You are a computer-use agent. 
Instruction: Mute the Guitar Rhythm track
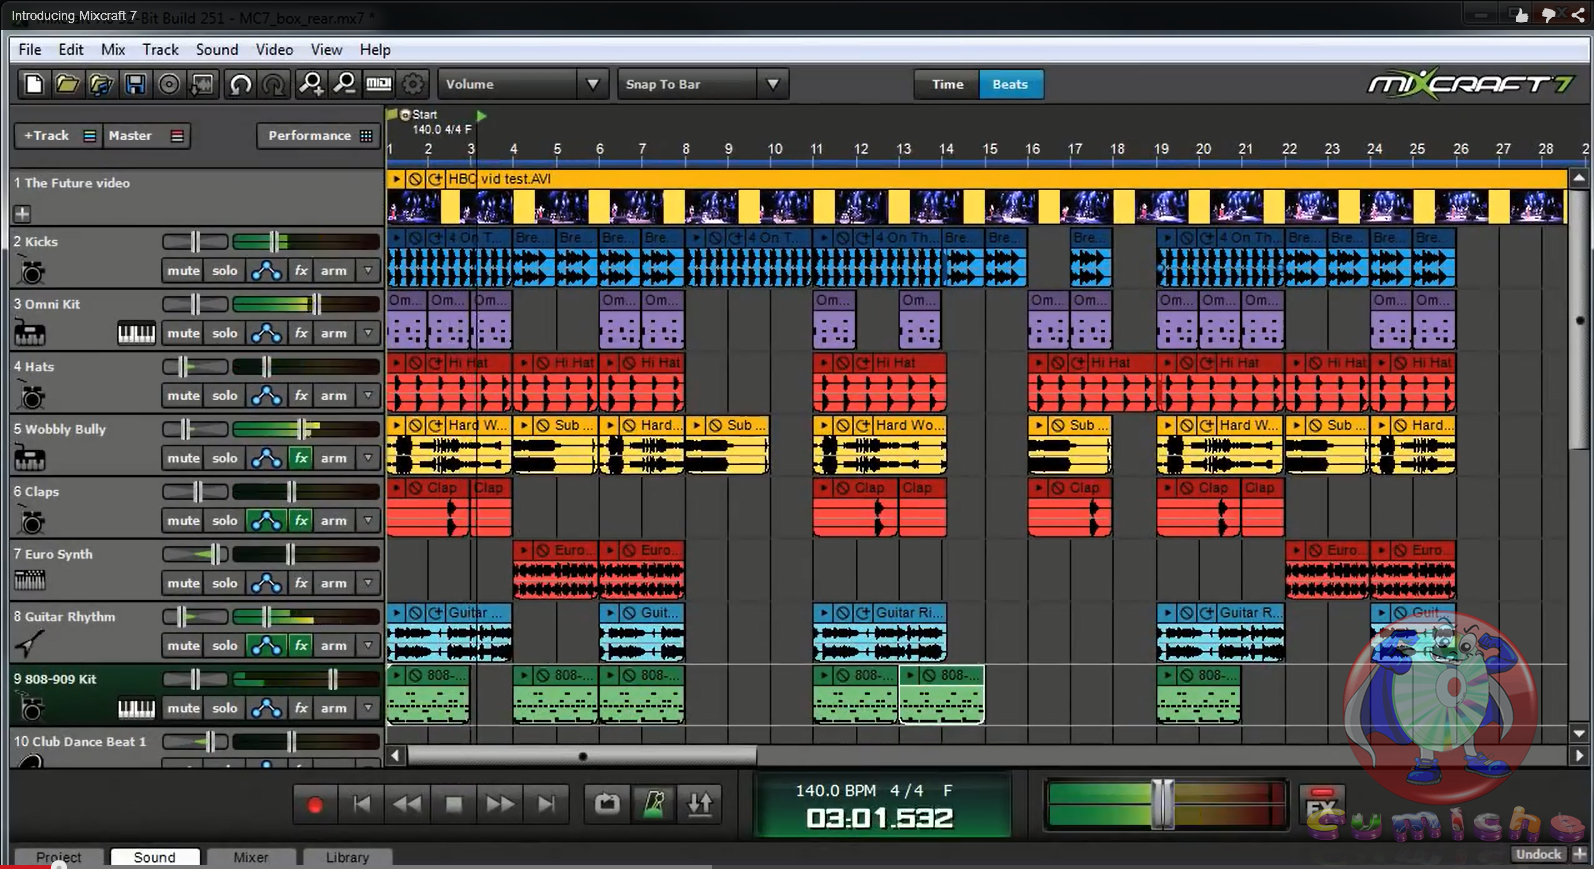click(183, 646)
